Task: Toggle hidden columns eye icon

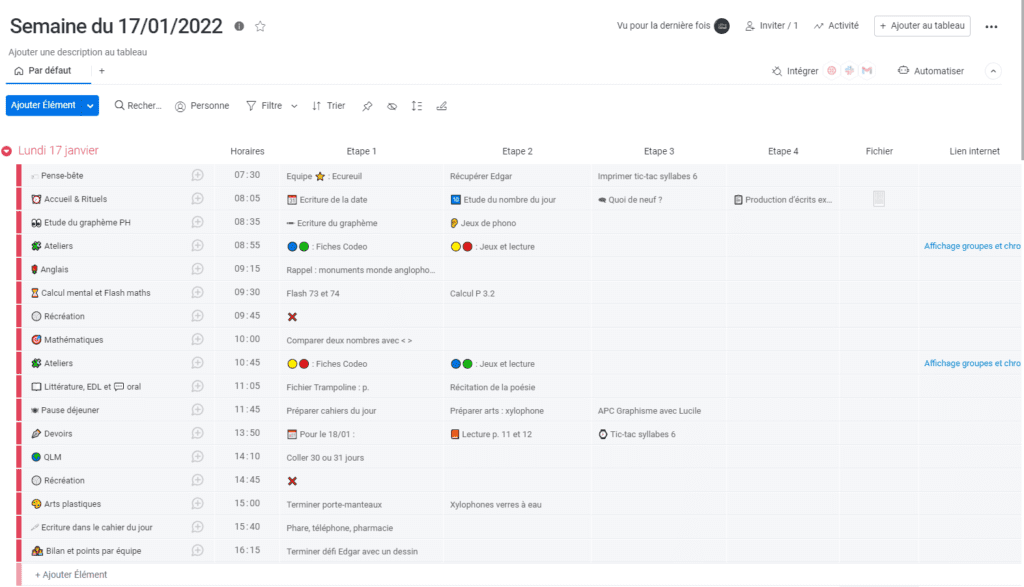Action: 392,106
